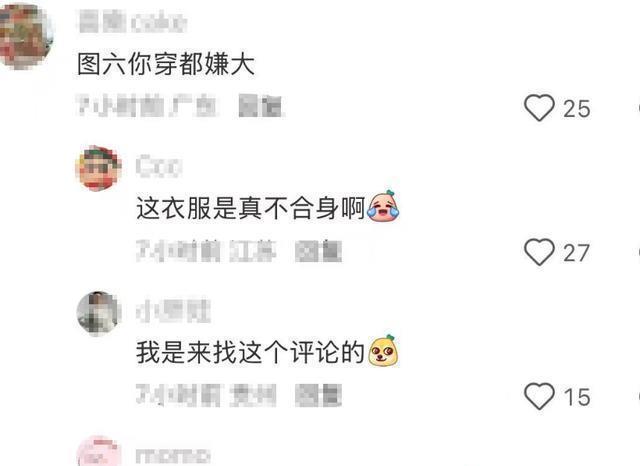Image resolution: width=640 pixels, height=466 pixels.
Task: Open avatar next to 我是来找这个评论的 comment
Action: pyautogui.click(x=99, y=313)
